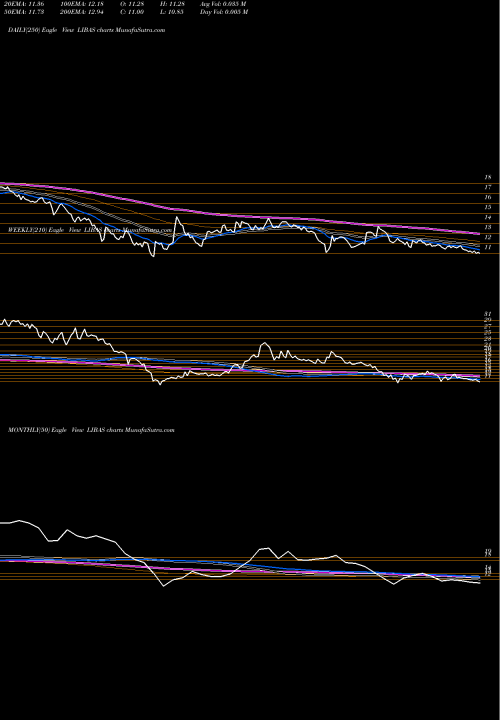The width and height of the screenshot is (500, 720).
Task: Click price label 16 on daily axis
Action: 488,197
